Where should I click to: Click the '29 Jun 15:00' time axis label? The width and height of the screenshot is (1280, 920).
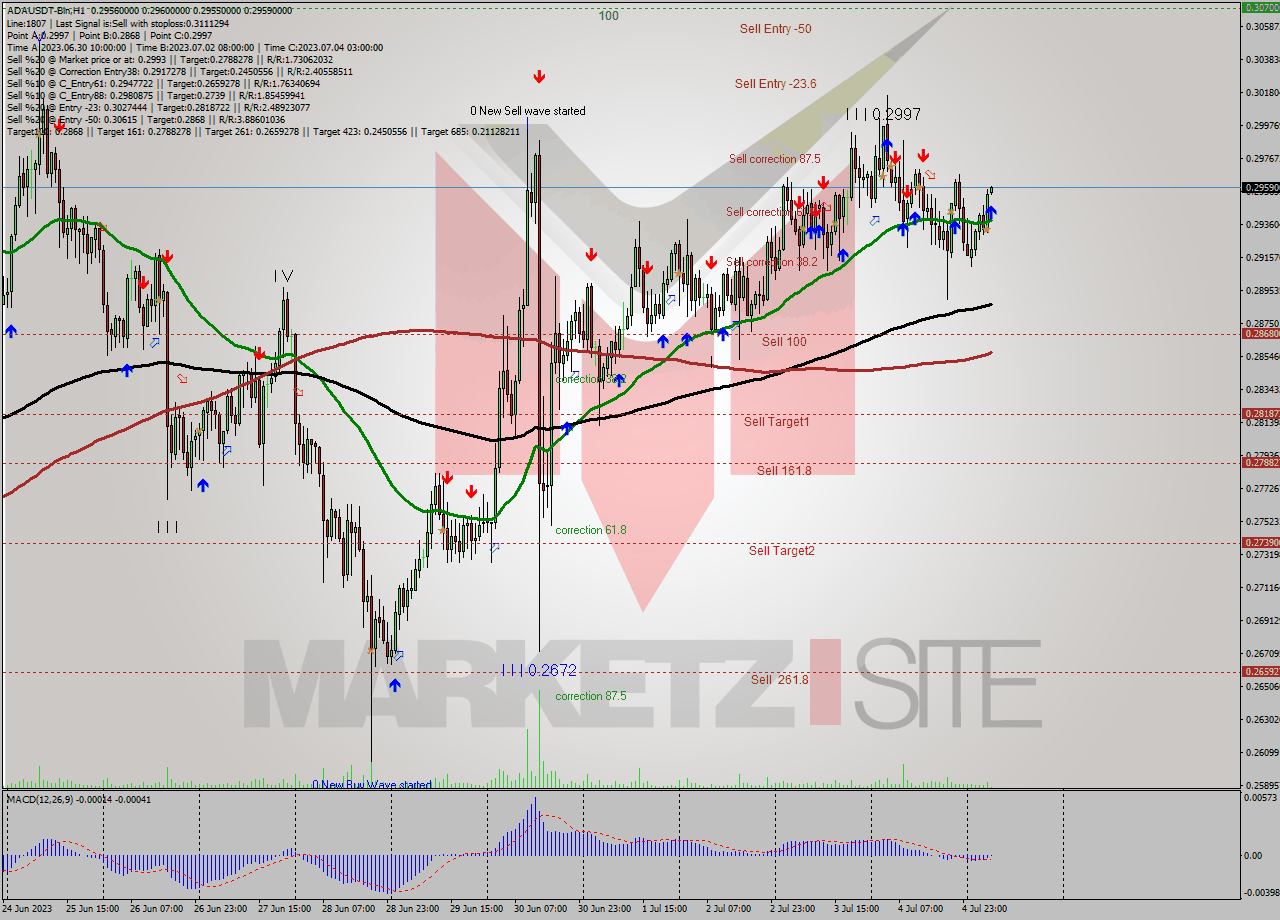476,909
